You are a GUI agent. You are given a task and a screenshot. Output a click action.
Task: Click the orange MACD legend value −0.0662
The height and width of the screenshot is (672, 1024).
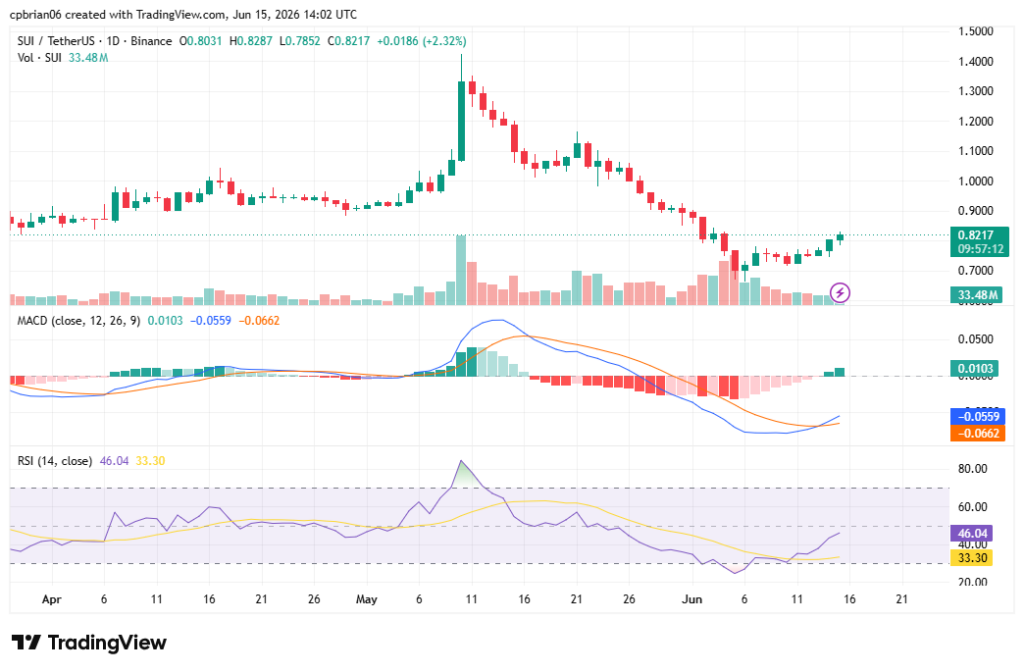[x=259, y=321]
